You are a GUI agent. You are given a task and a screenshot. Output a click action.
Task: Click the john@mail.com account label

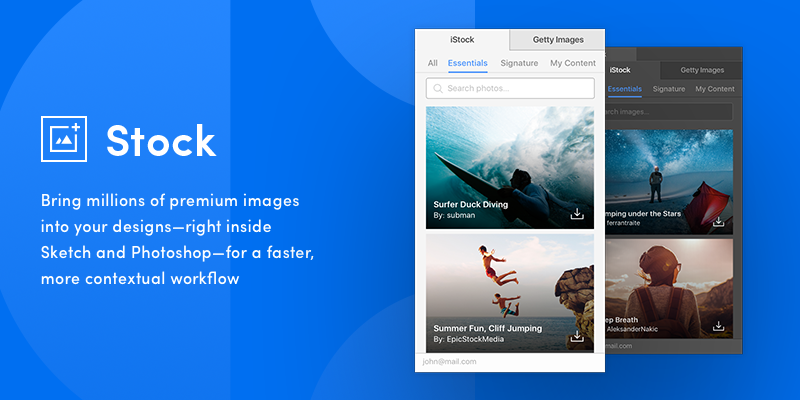tap(449, 361)
